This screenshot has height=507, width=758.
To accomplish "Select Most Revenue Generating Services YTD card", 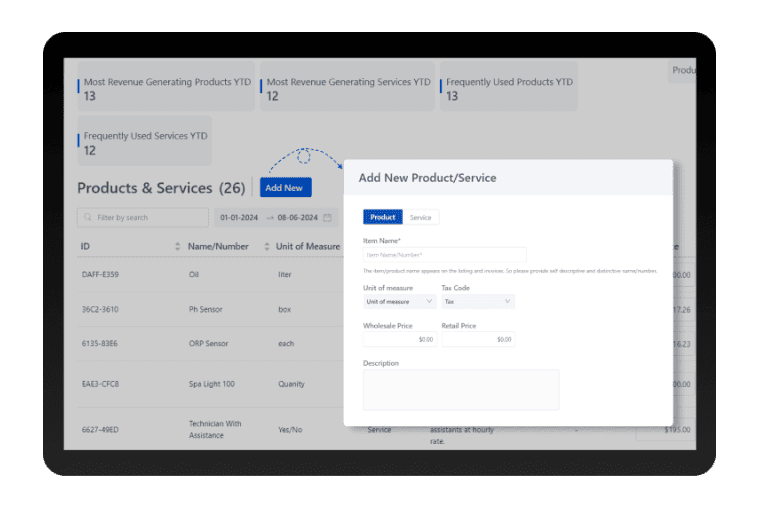I will pyautogui.click(x=347, y=87).
